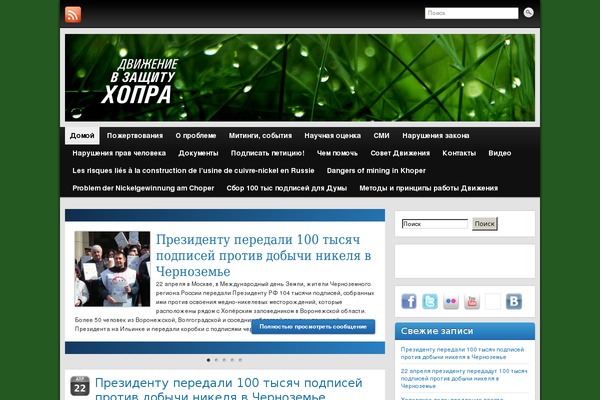This screenshot has width=600, height=400.
Task: Open the Facebook social icon
Action: pos(409,301)
